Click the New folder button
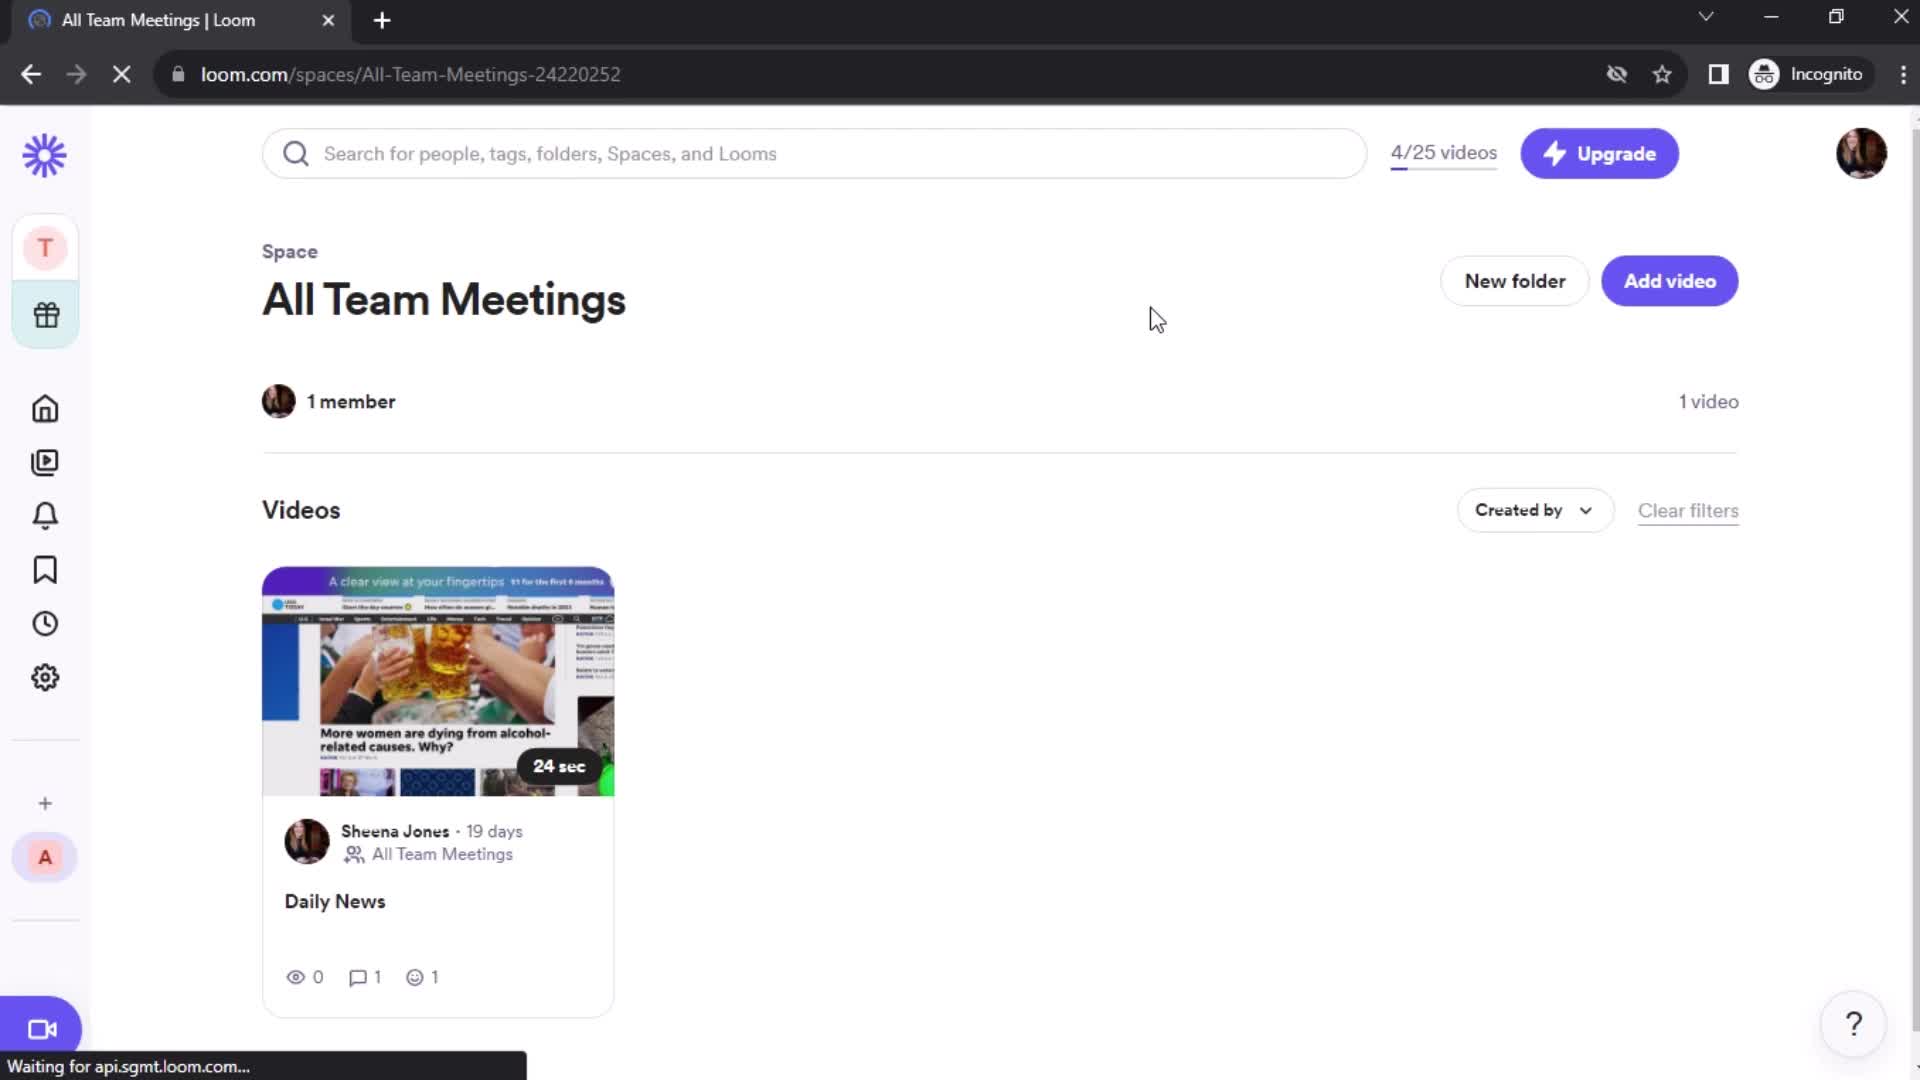 click(1515, 281)
